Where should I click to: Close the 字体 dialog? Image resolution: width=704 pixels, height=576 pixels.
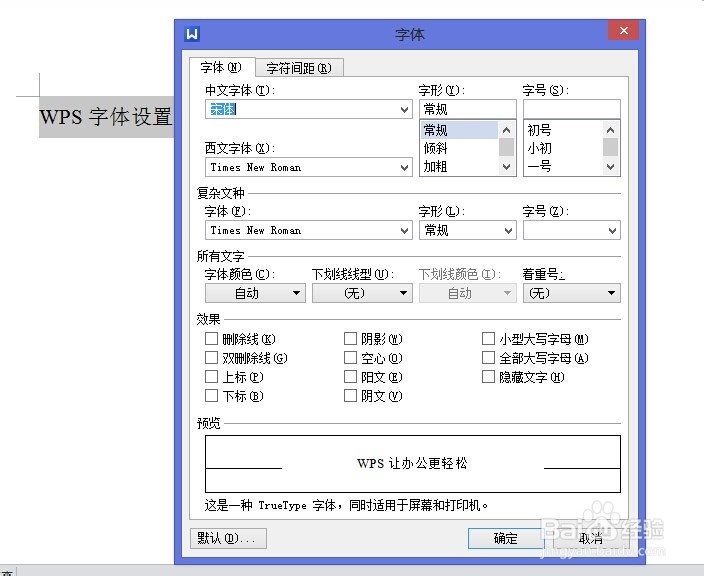pos(624,31)
